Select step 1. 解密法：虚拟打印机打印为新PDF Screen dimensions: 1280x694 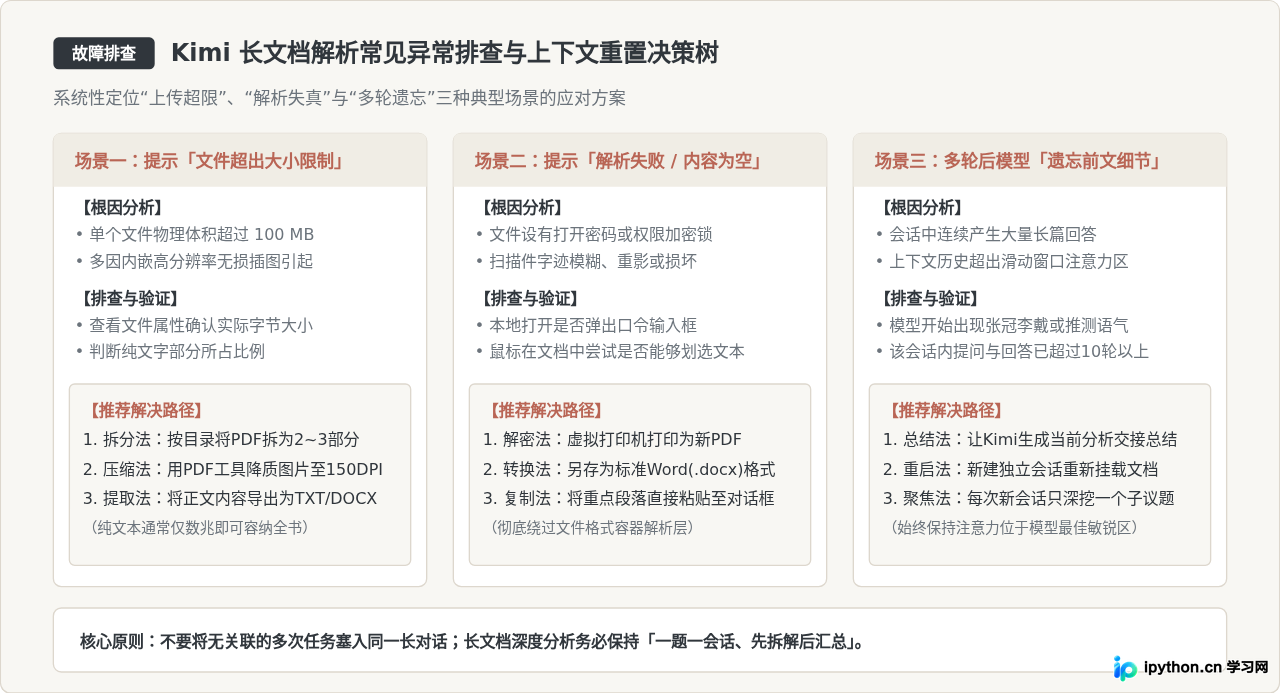612,439
